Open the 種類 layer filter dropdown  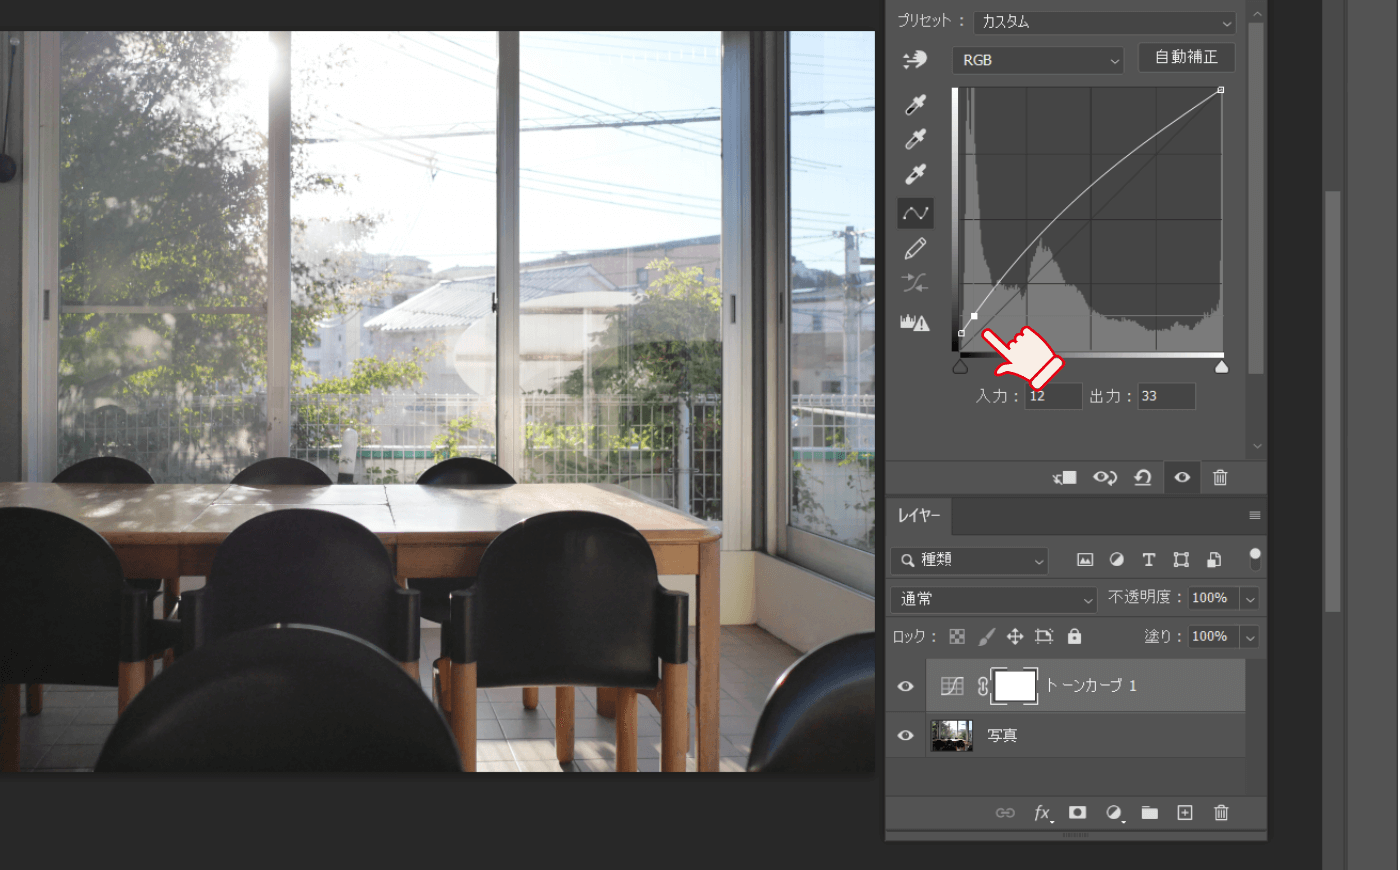pos(969,560)
